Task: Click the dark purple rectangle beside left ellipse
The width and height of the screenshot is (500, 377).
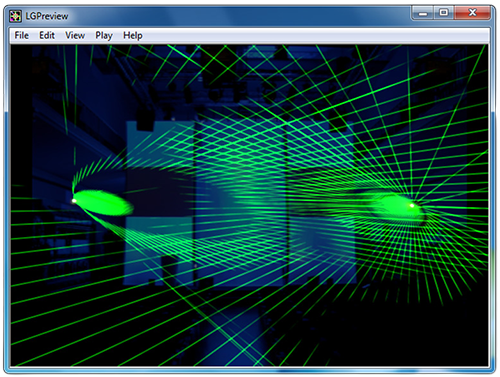Action: click(x=159, y=192)
